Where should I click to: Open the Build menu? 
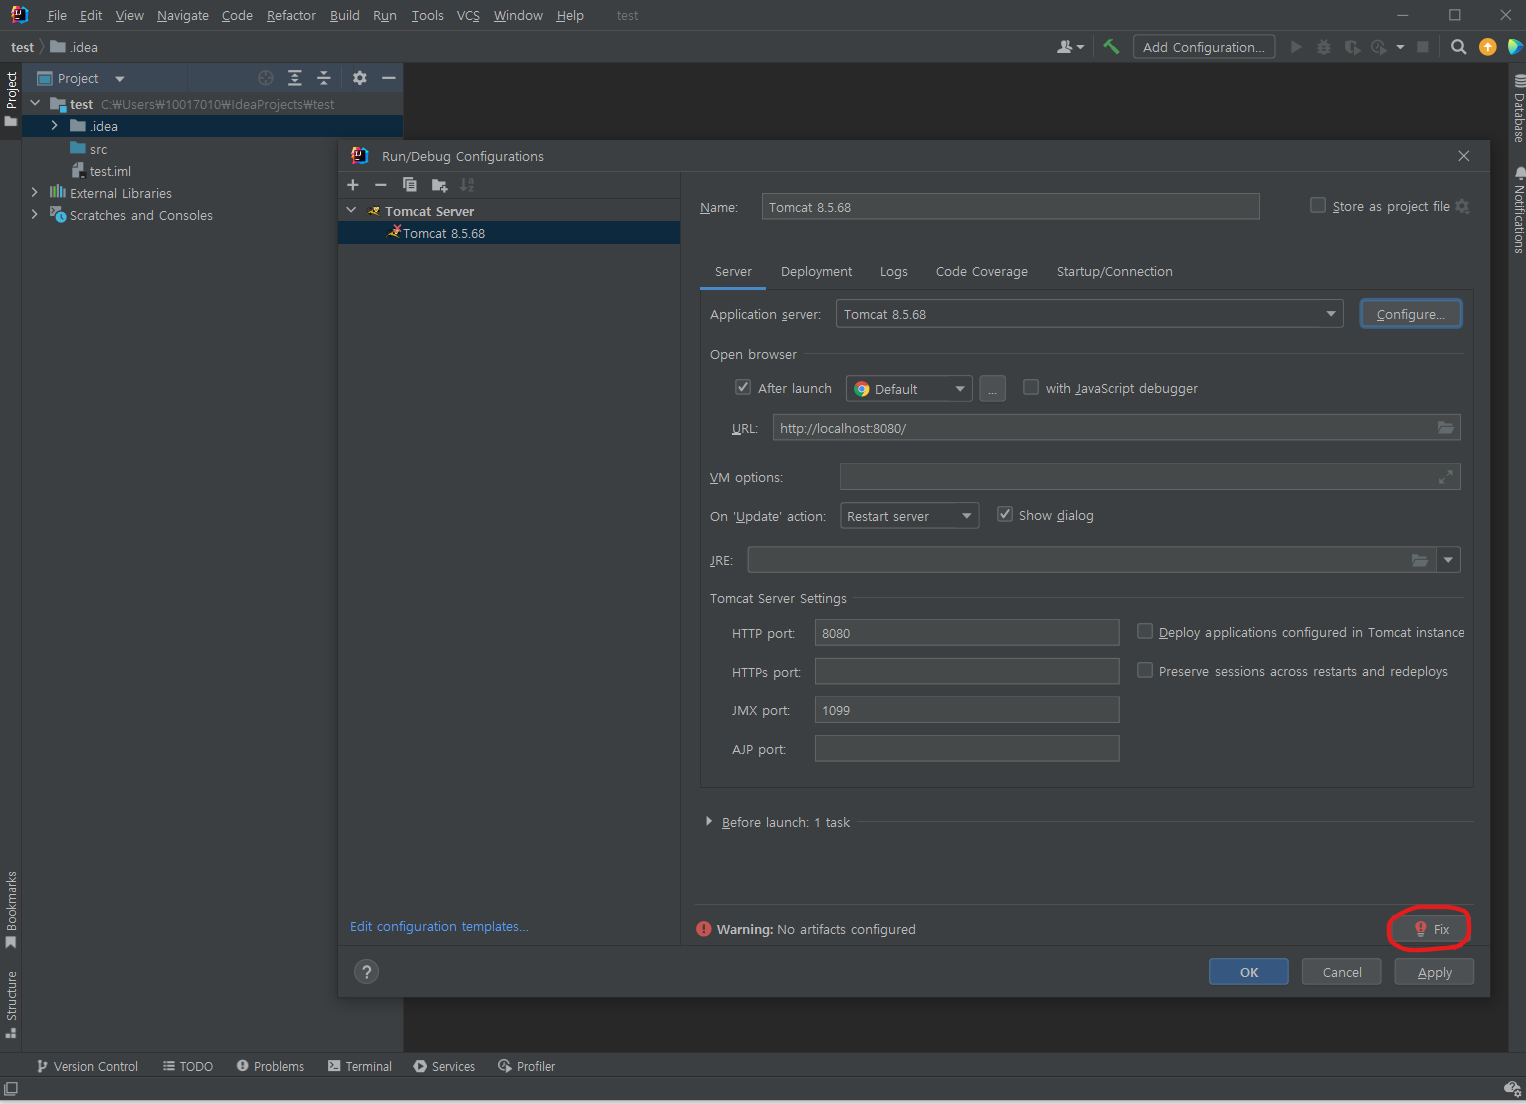tap(345, 15)
